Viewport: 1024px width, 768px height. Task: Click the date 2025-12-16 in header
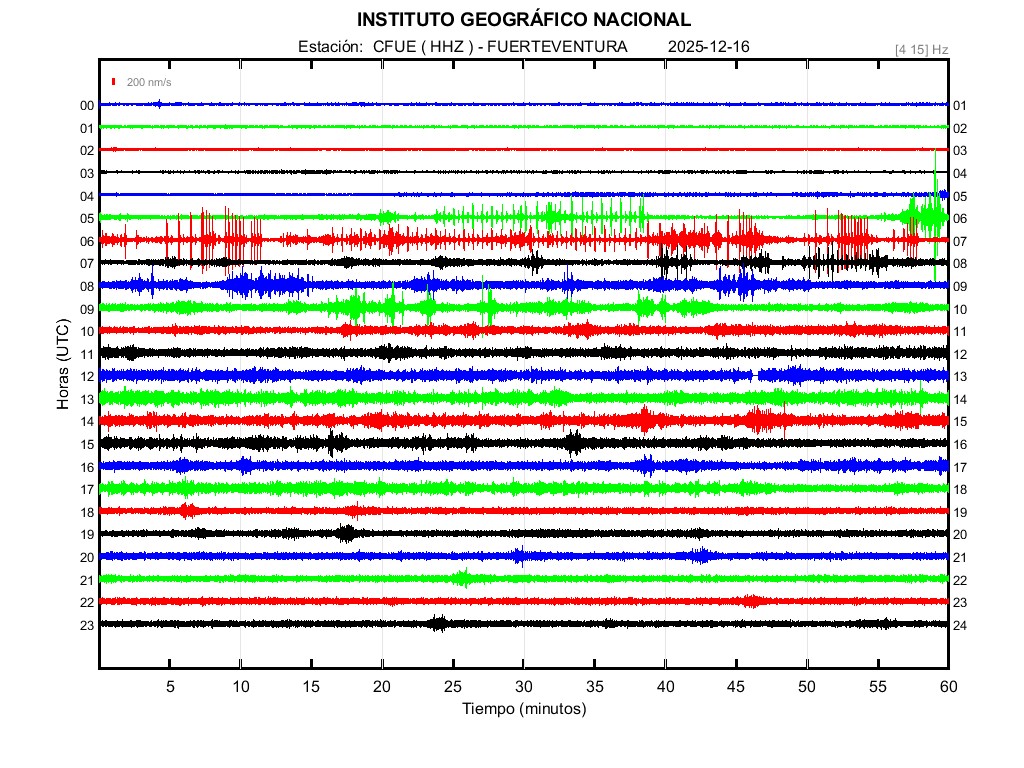click(708, 47)
